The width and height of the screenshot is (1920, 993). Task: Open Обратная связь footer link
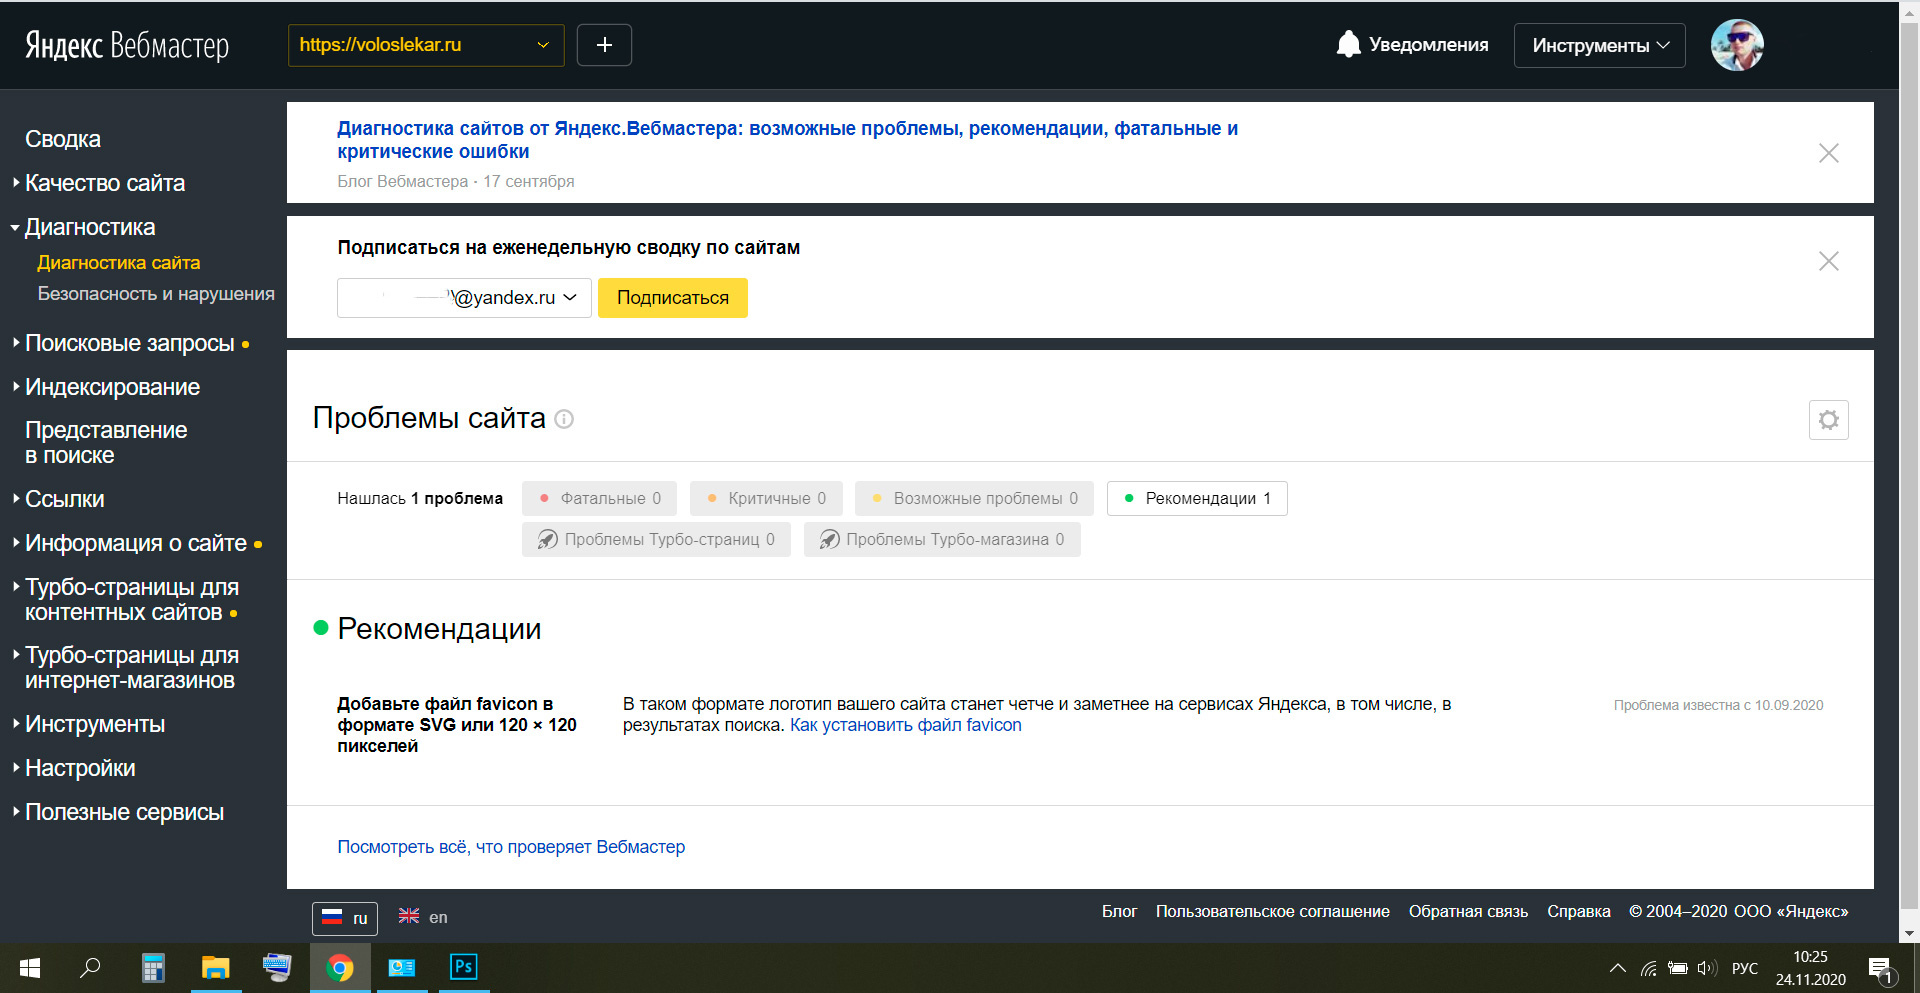coord(1468,911)
